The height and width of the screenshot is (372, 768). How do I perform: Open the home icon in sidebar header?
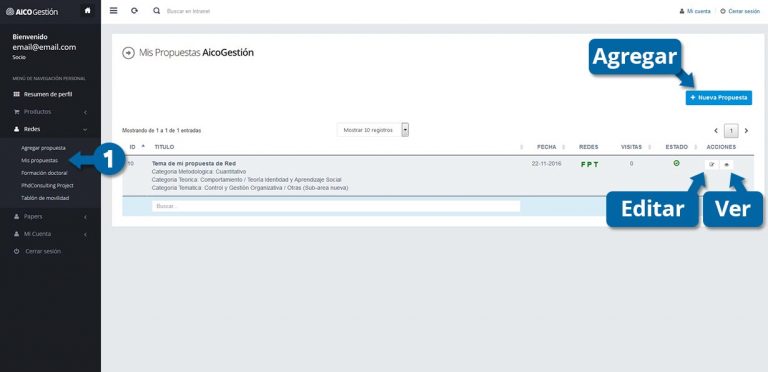pyautogui.click(x=88, y=11)
